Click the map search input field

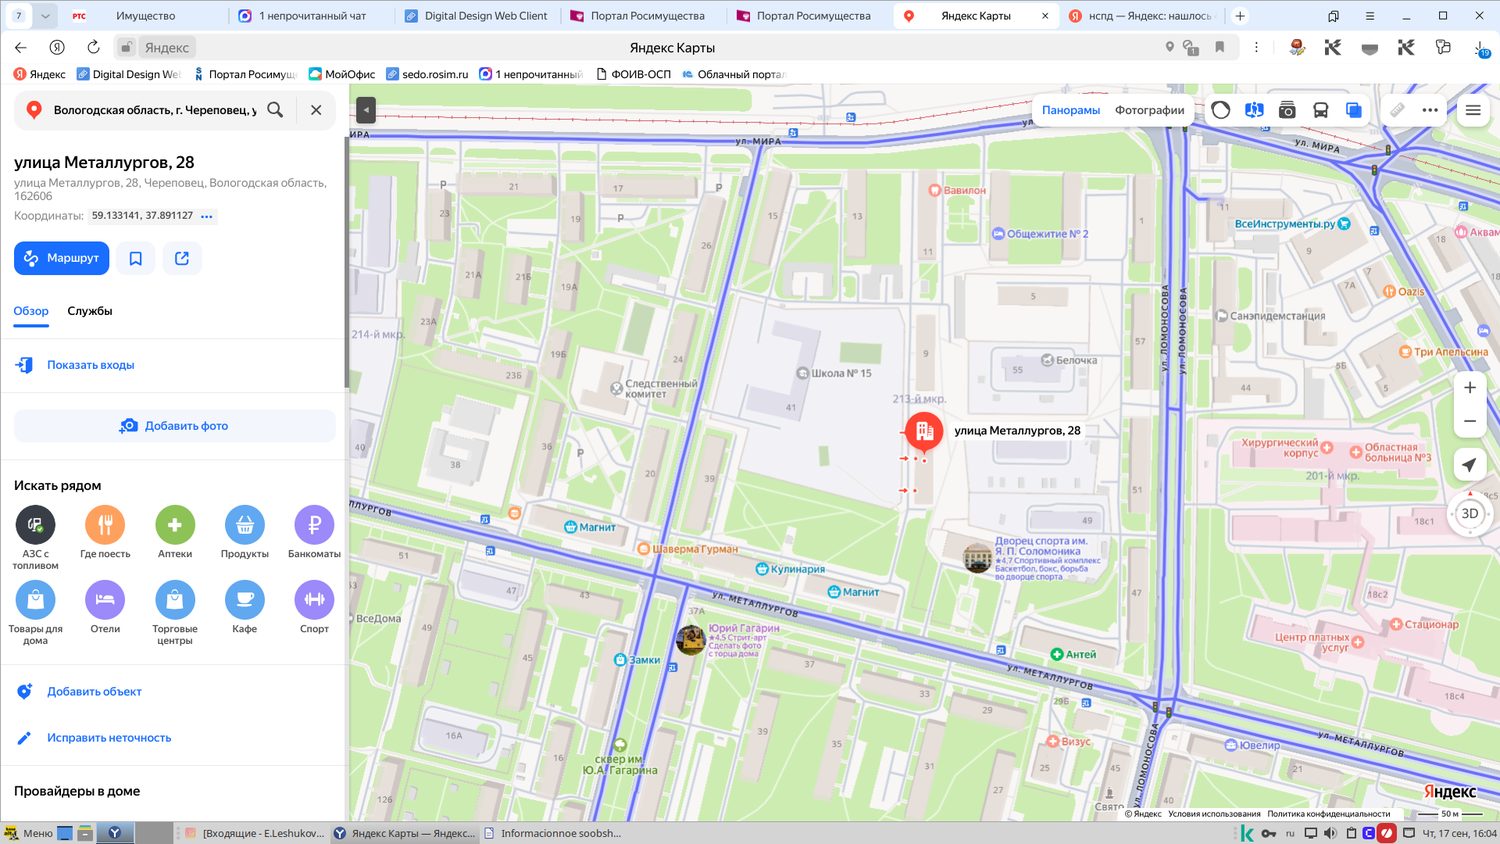coord(155,110)
